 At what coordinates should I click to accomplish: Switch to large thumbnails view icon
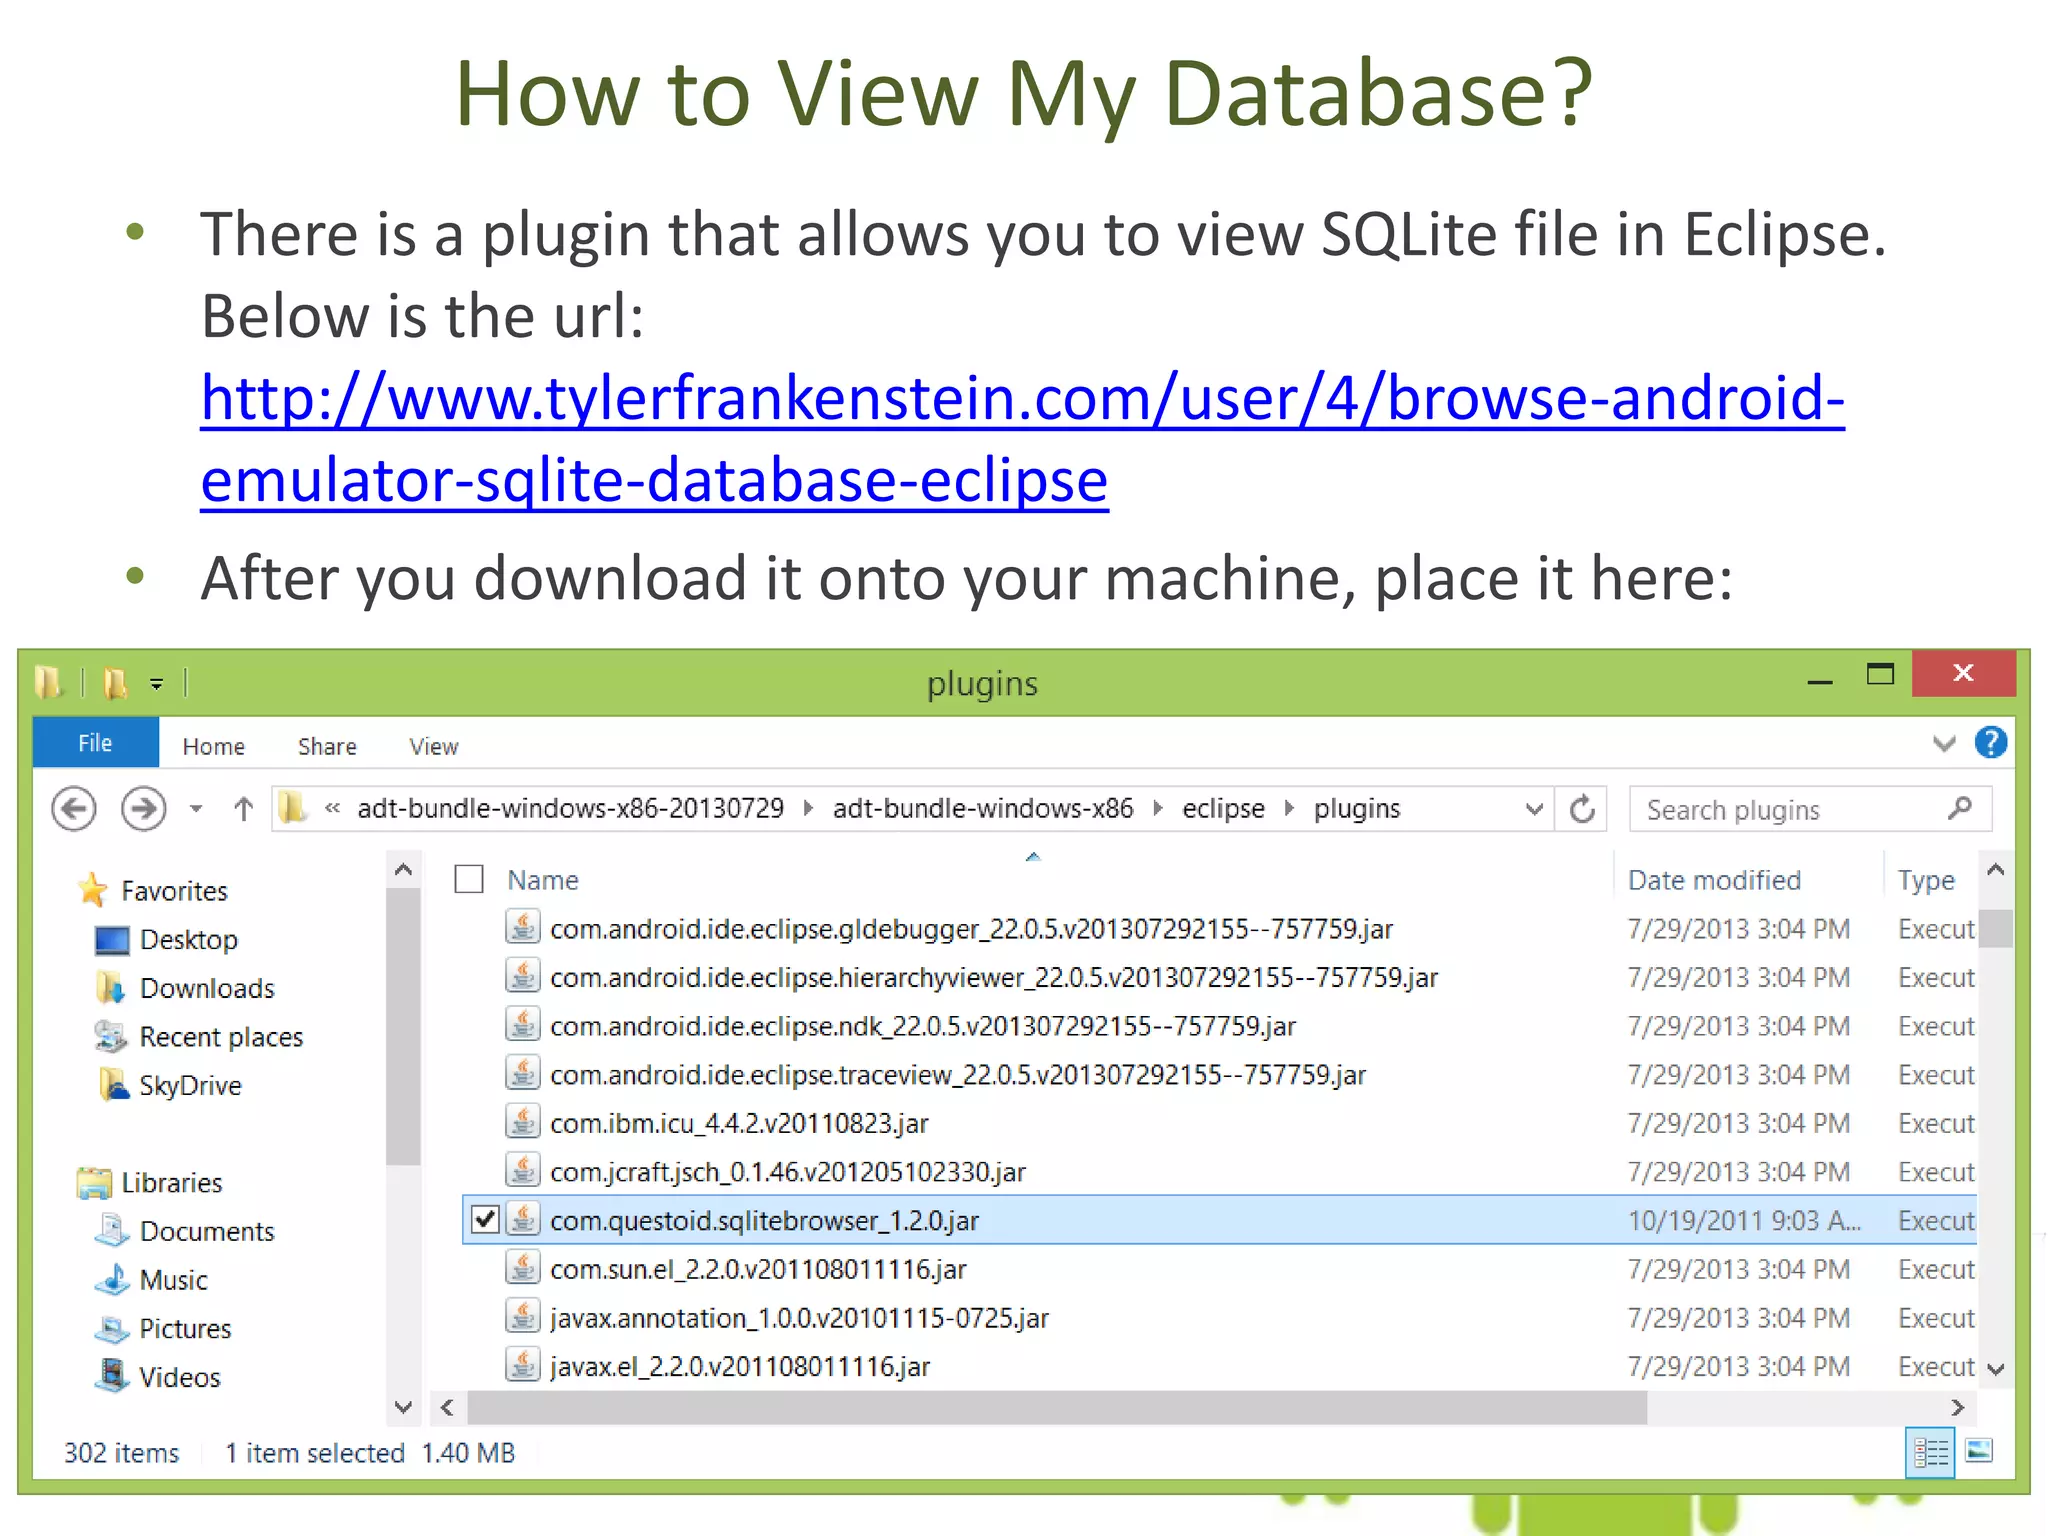(x=1979, y=1451)
